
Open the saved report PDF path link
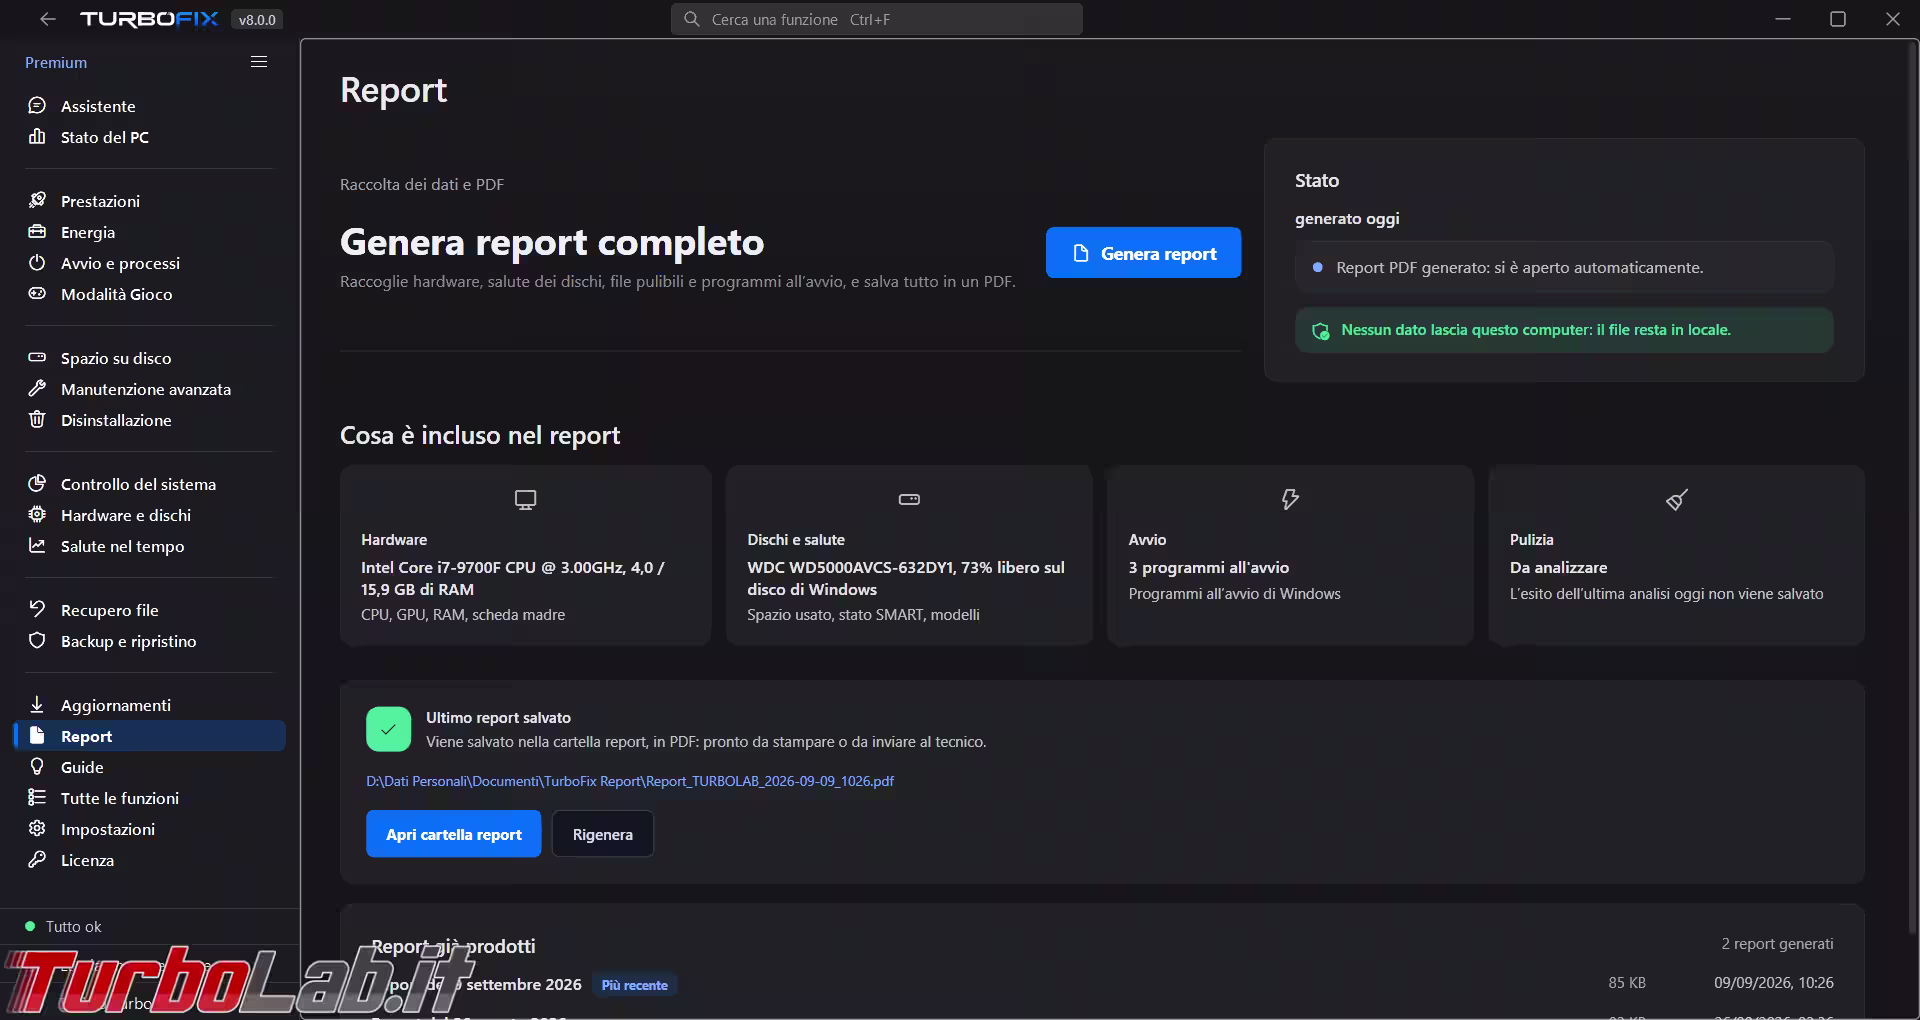pyautogui.click(x=630, y=781)
